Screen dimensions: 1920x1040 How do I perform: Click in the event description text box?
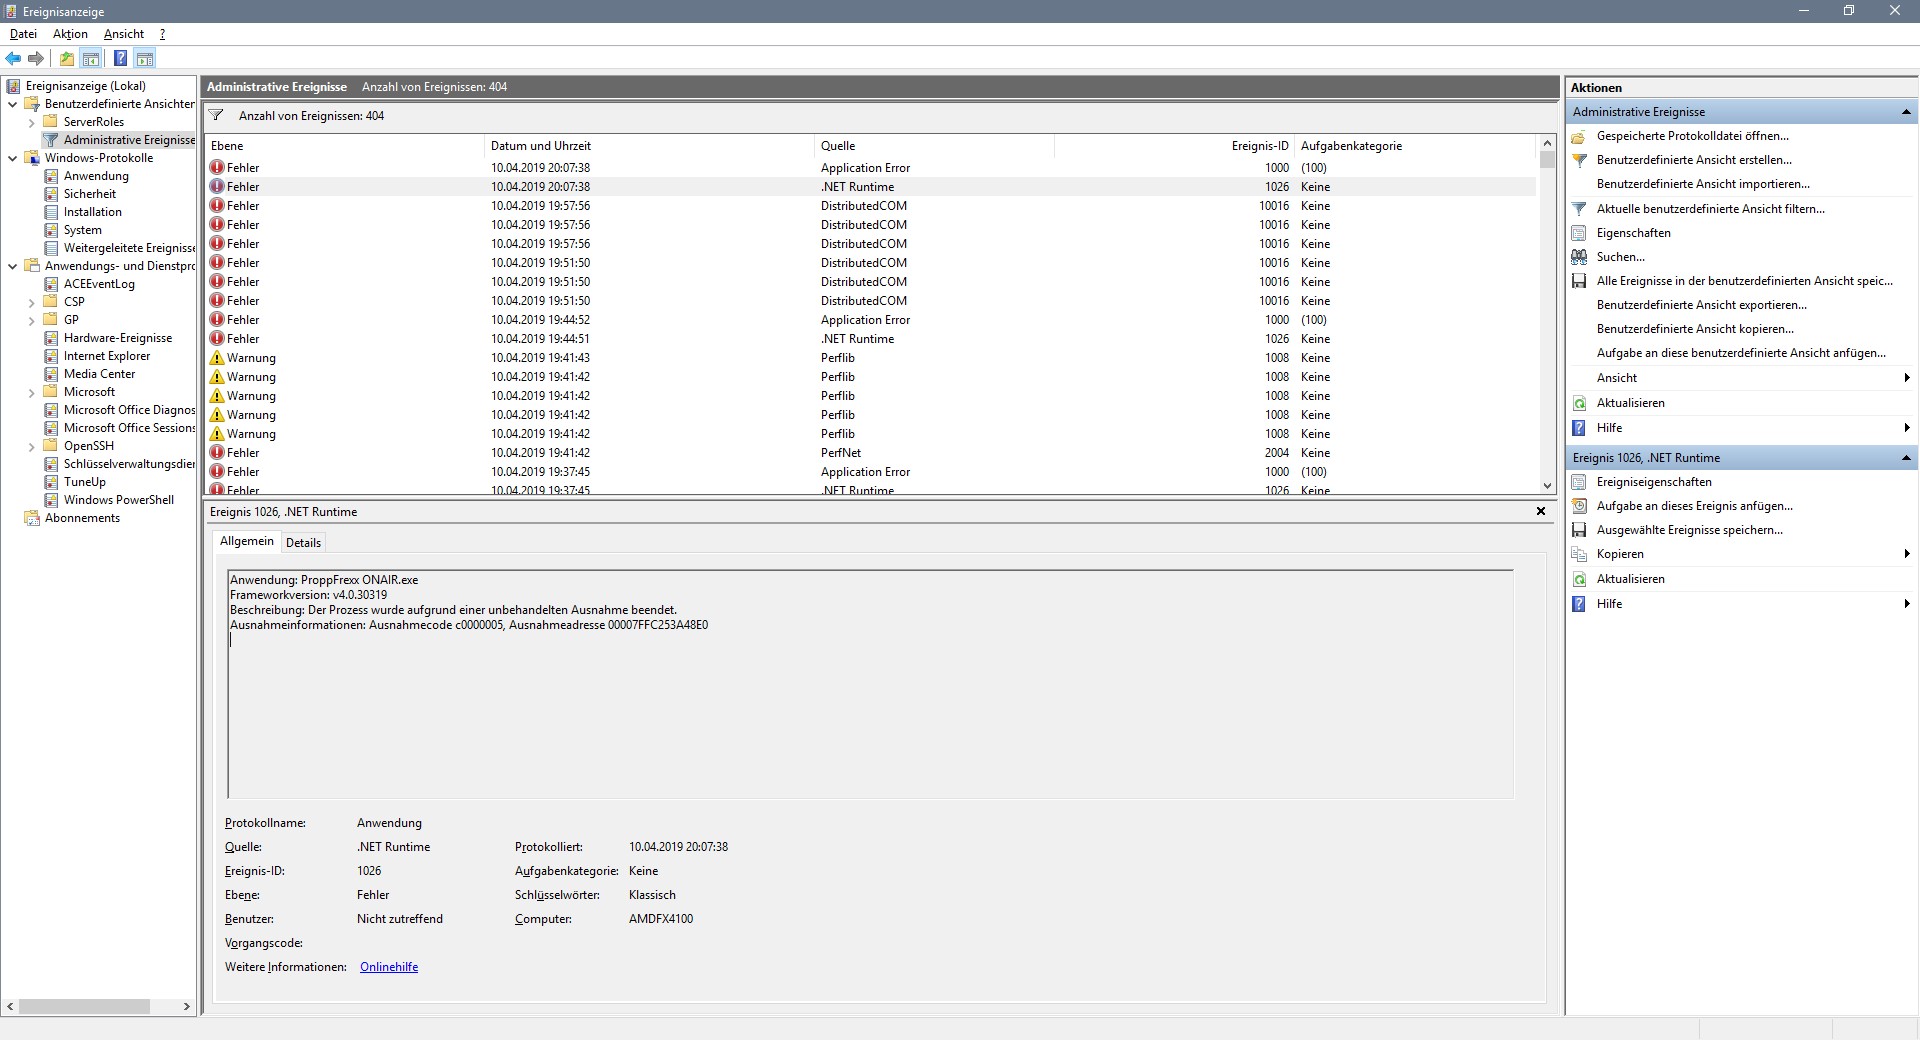[870, 684]
